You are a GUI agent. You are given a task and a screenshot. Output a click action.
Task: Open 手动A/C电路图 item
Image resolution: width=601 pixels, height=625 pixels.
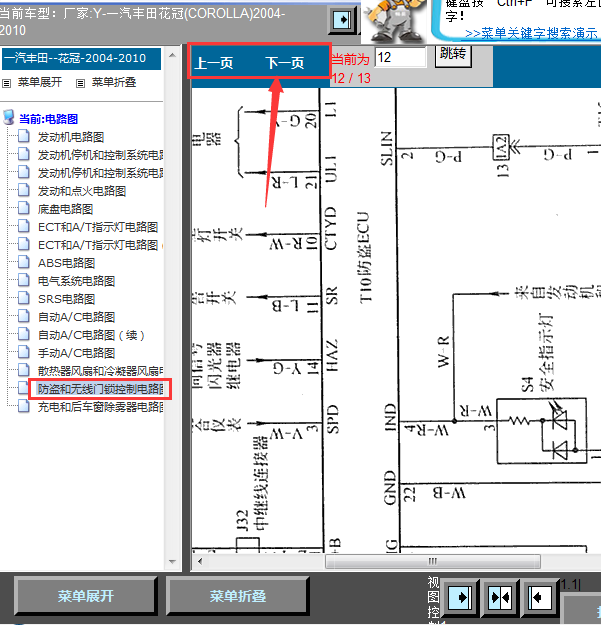point(77,353)
